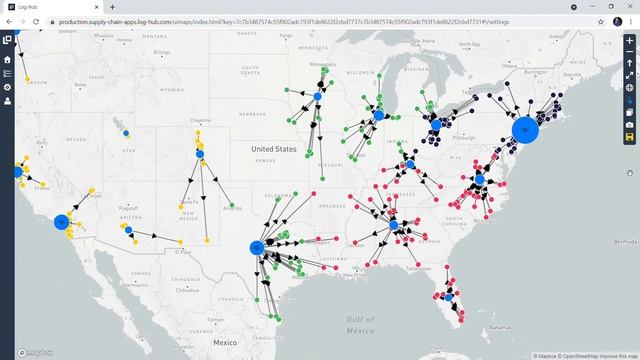Image resolution: width=640 pixels, height=360 pixels.
Task: Select the large New York hub node
Action: coord(525,130)
